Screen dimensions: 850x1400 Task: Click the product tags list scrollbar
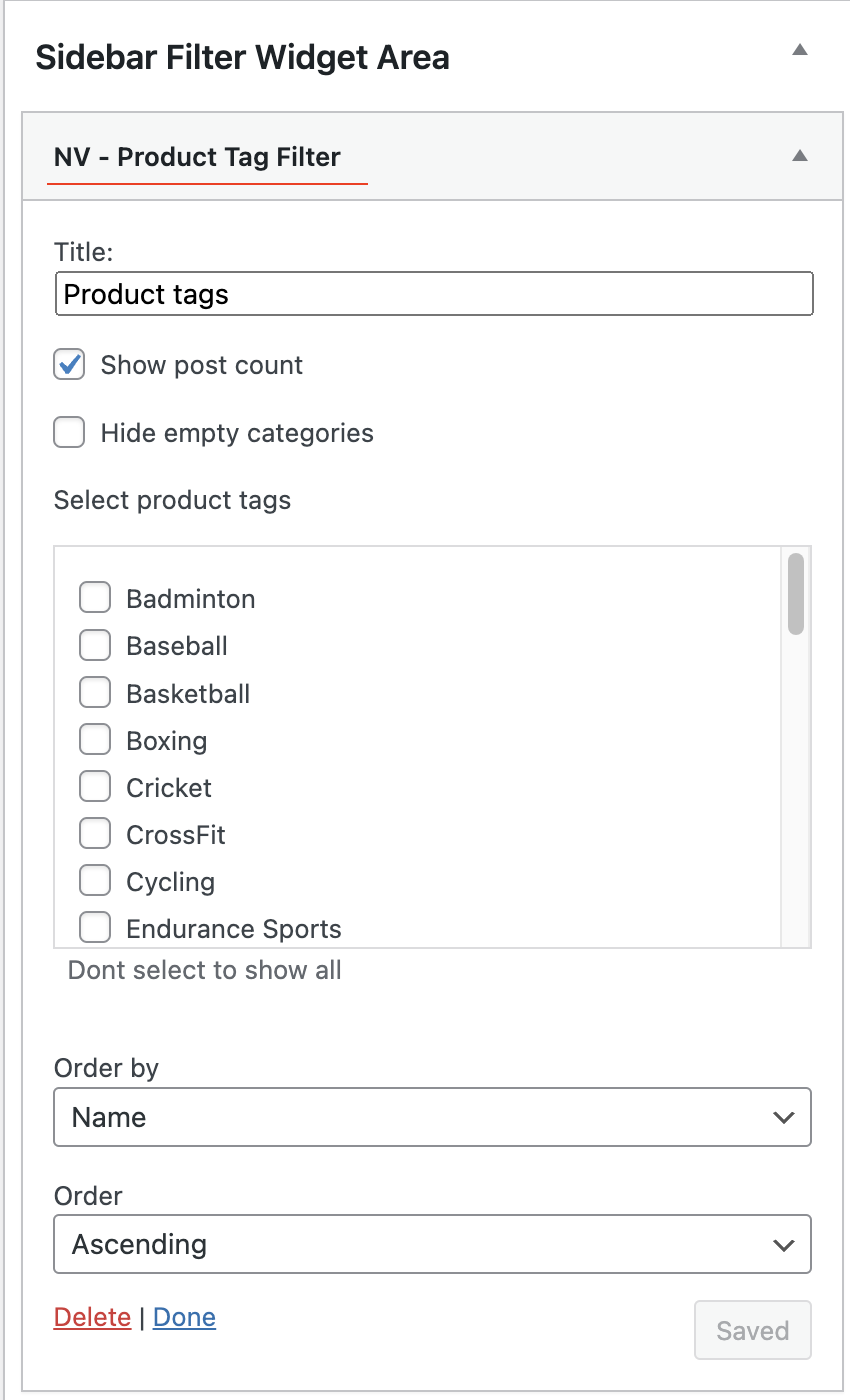coord(796,594)
